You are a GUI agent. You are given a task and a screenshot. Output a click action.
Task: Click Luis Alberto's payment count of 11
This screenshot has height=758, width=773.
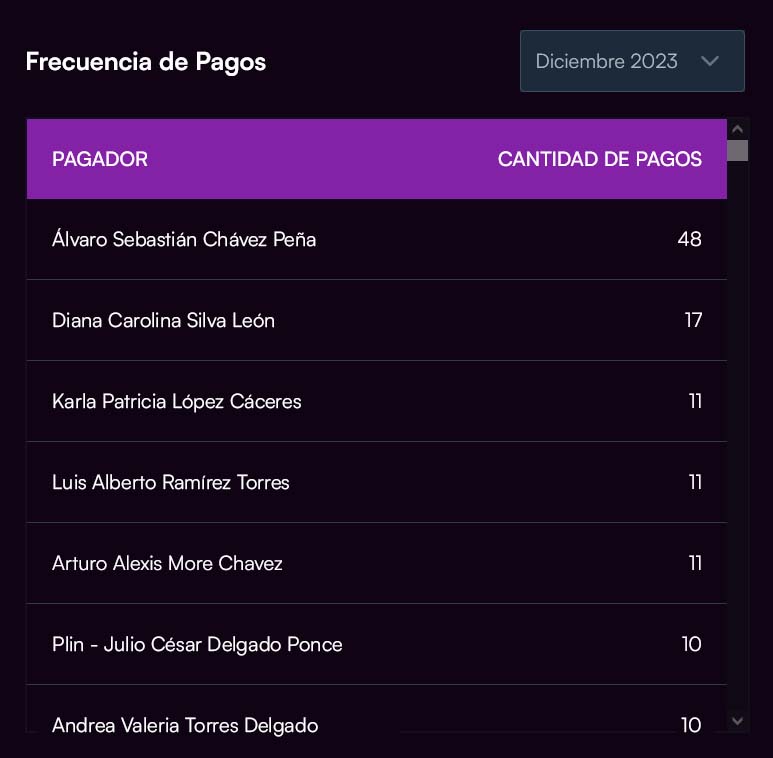695,483
